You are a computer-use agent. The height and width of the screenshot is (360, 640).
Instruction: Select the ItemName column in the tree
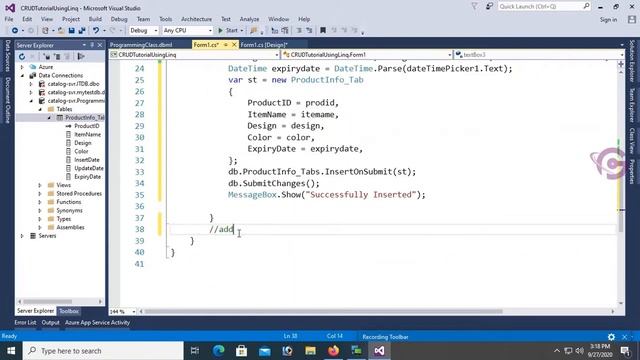coord(87,134)
